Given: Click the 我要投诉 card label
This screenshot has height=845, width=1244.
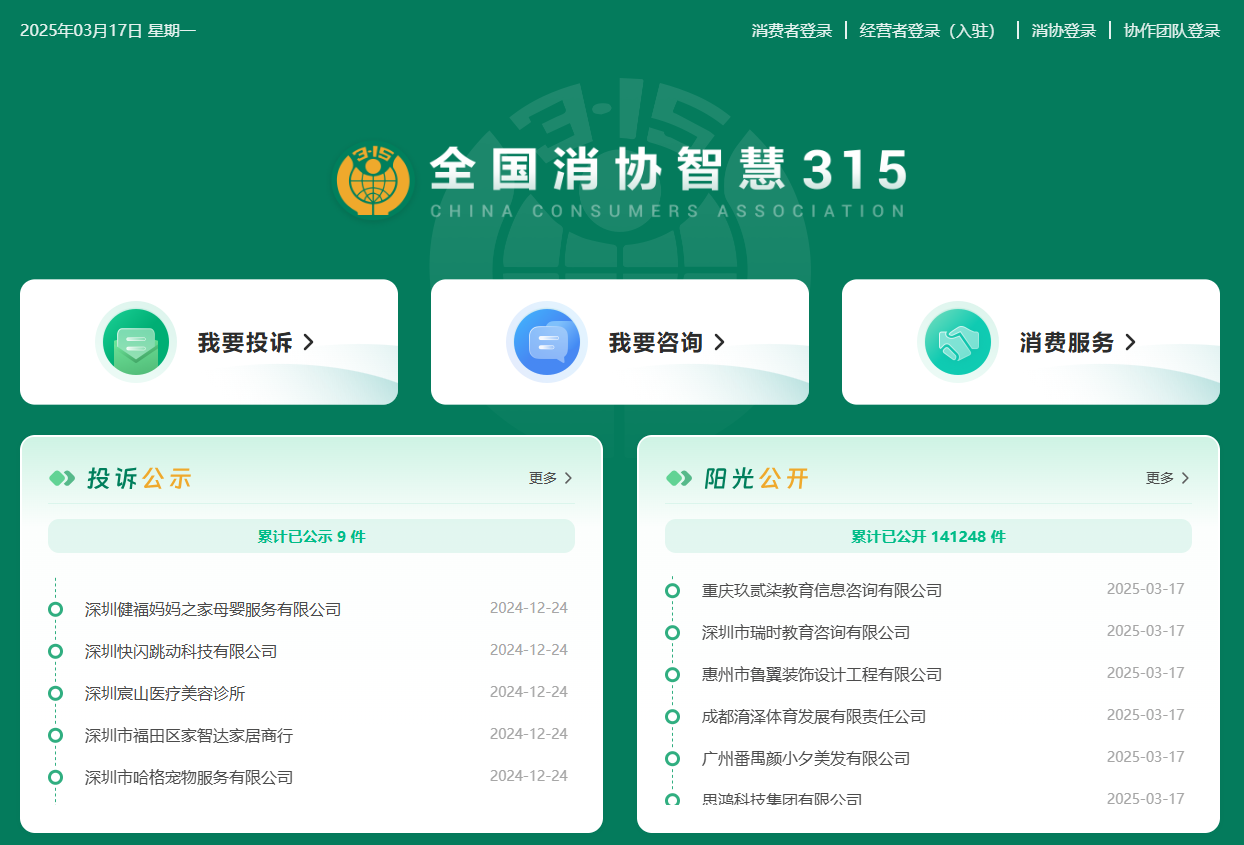Looking at the screenshot, I should pyautogui.click(x=245, y=343).
